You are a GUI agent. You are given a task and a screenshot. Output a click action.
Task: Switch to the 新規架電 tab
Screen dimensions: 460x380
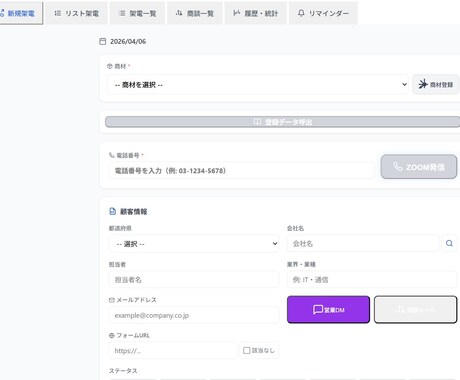point(21,13)
